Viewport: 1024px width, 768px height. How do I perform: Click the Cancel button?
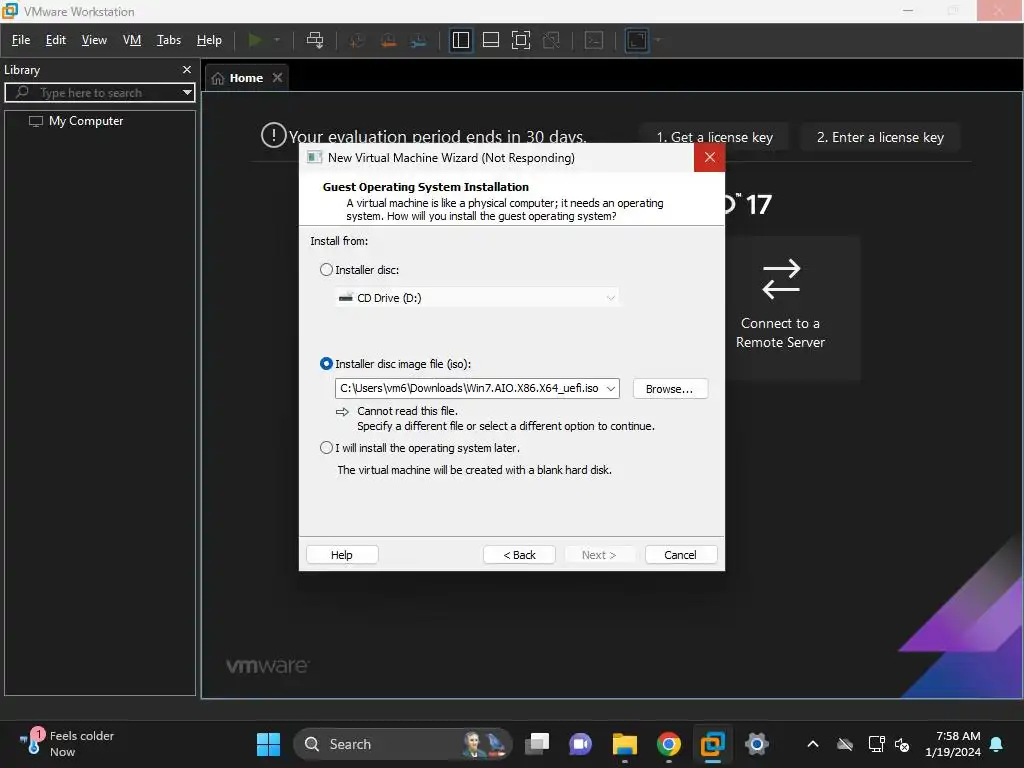click(680, 554)
